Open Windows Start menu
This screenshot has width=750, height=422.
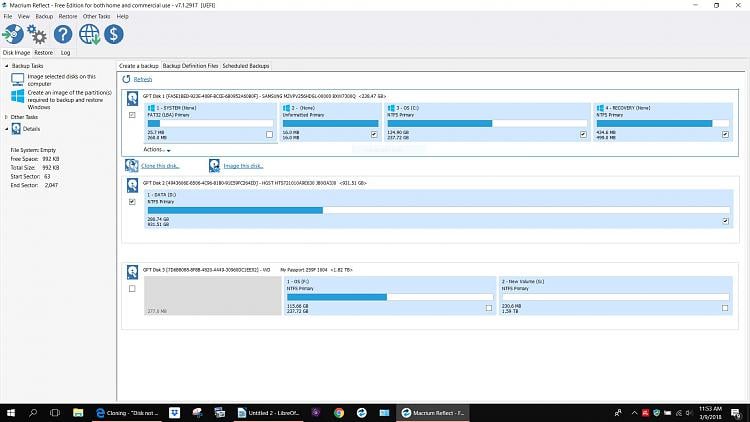(11, 412)
